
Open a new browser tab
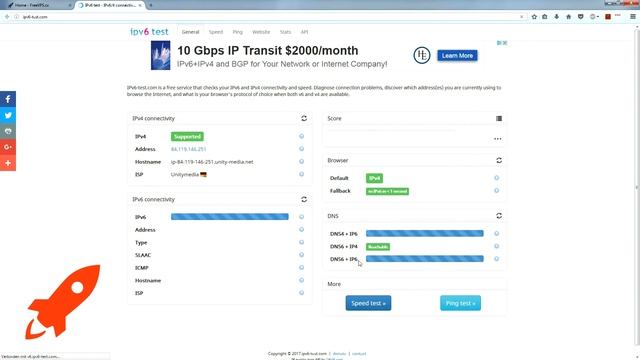tap(151, 5)
